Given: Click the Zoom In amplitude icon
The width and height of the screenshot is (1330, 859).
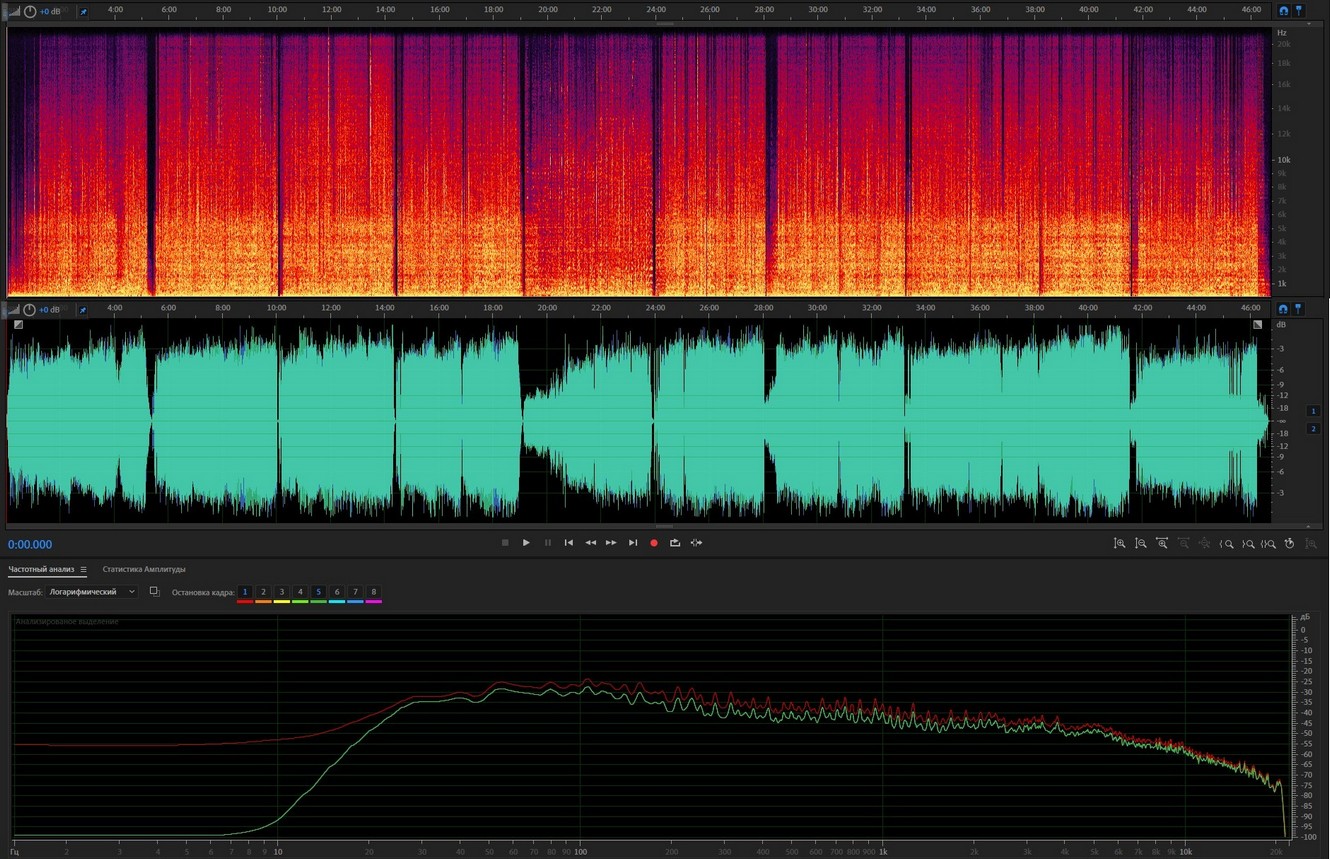Looking at the screenshot, I should [1119, 544].
